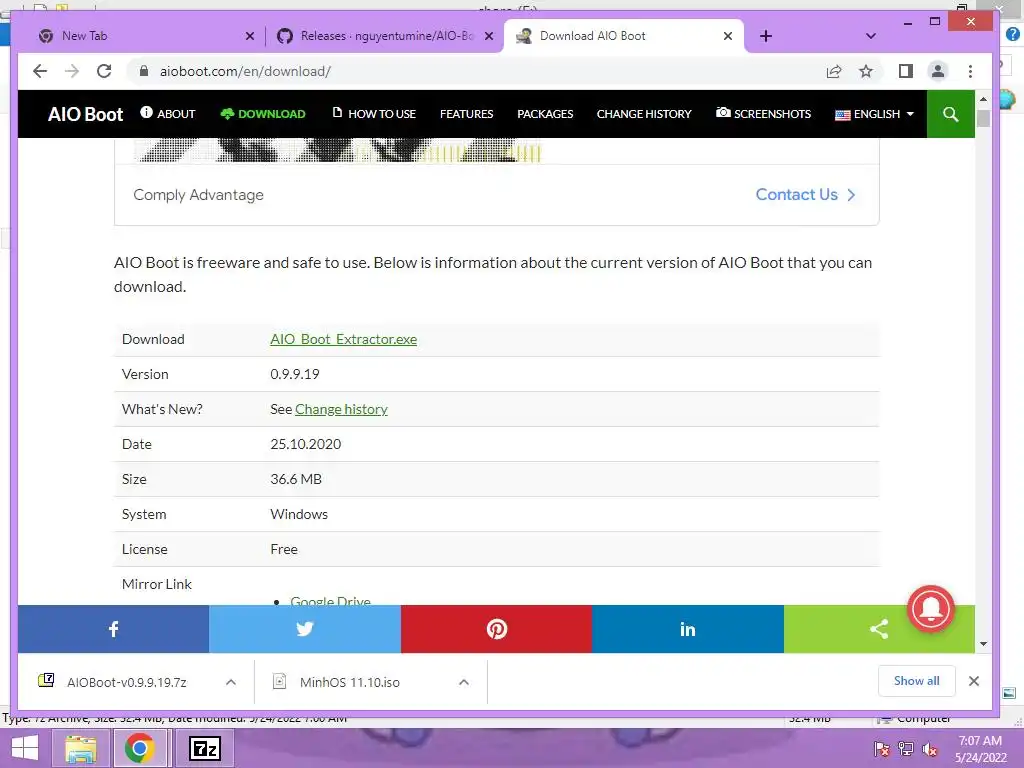Open Chrome three-dot menu
Image resolution: width=1024 pixels, height=768 pixels.
coord(970,71)
